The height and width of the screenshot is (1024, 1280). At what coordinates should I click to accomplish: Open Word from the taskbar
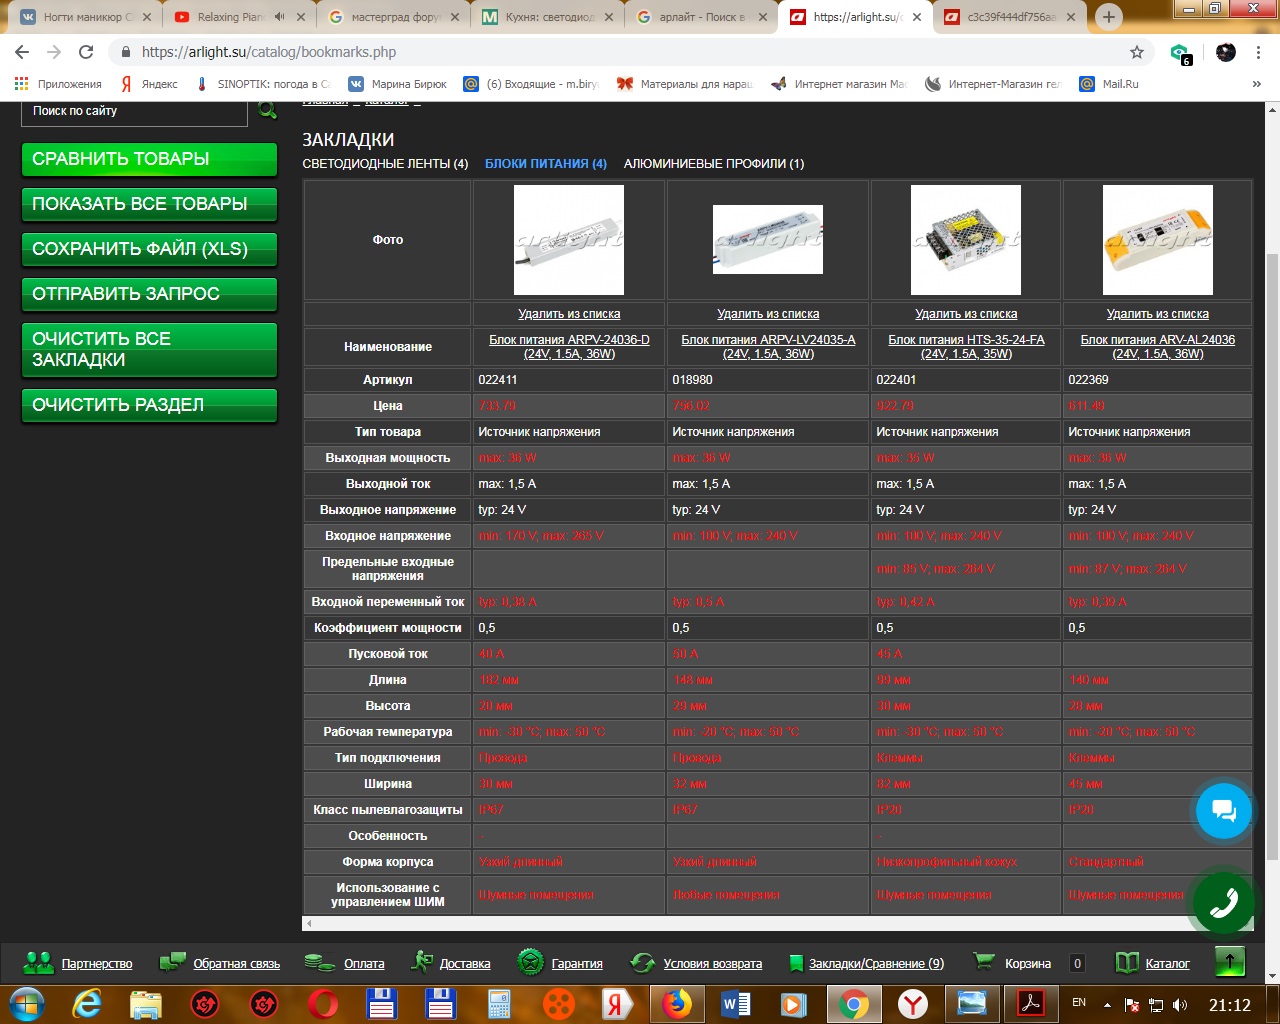tap(736, 1003)
